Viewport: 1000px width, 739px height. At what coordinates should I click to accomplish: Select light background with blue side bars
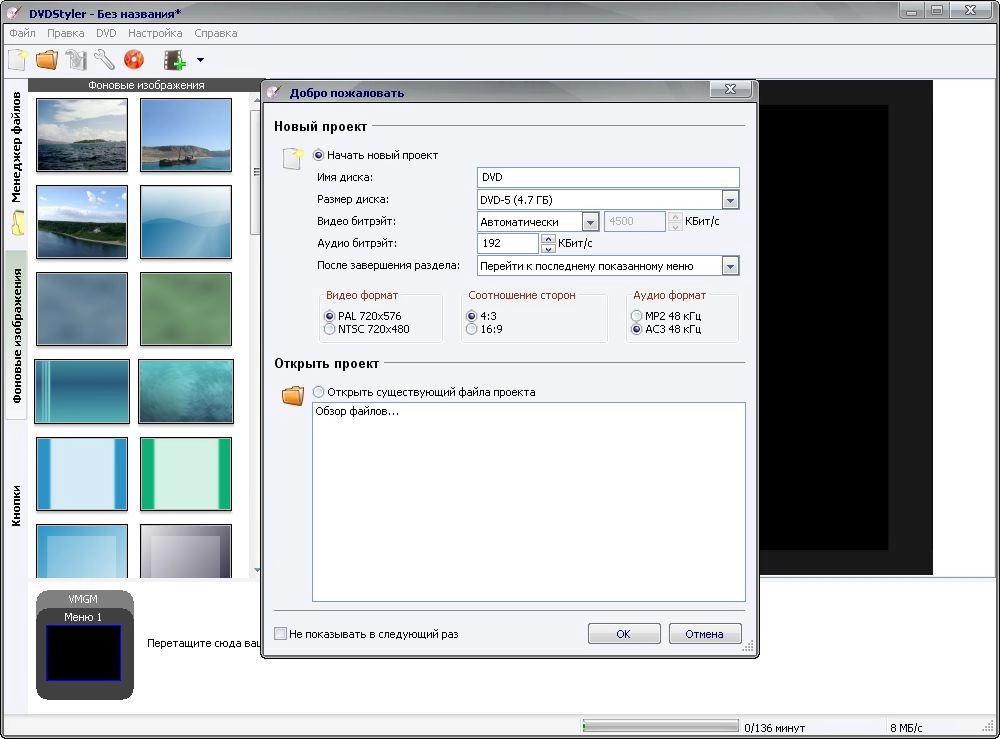(82, 474)
